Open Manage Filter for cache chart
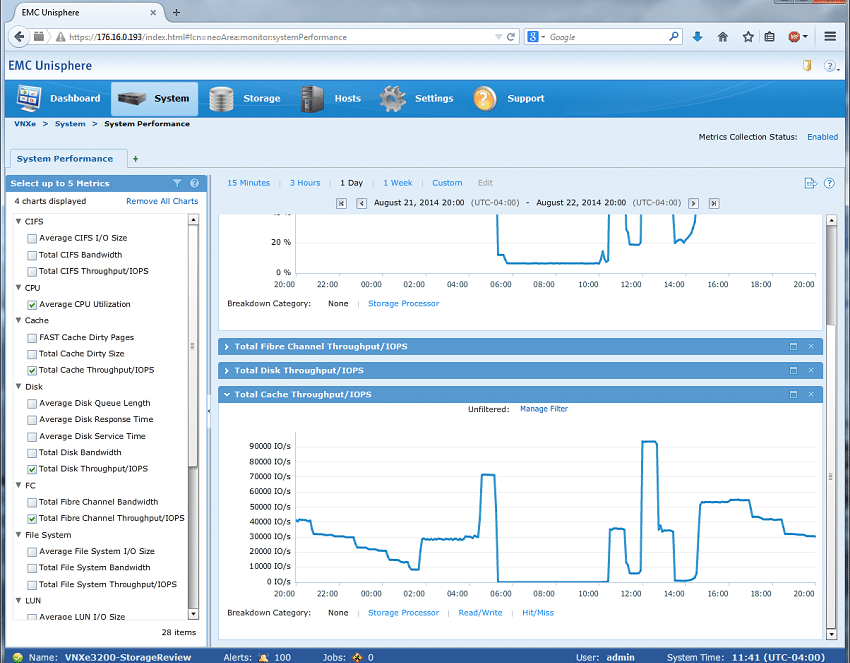Image resolution: width=850 pixels, height=663 pixels. tap(544, 409)
